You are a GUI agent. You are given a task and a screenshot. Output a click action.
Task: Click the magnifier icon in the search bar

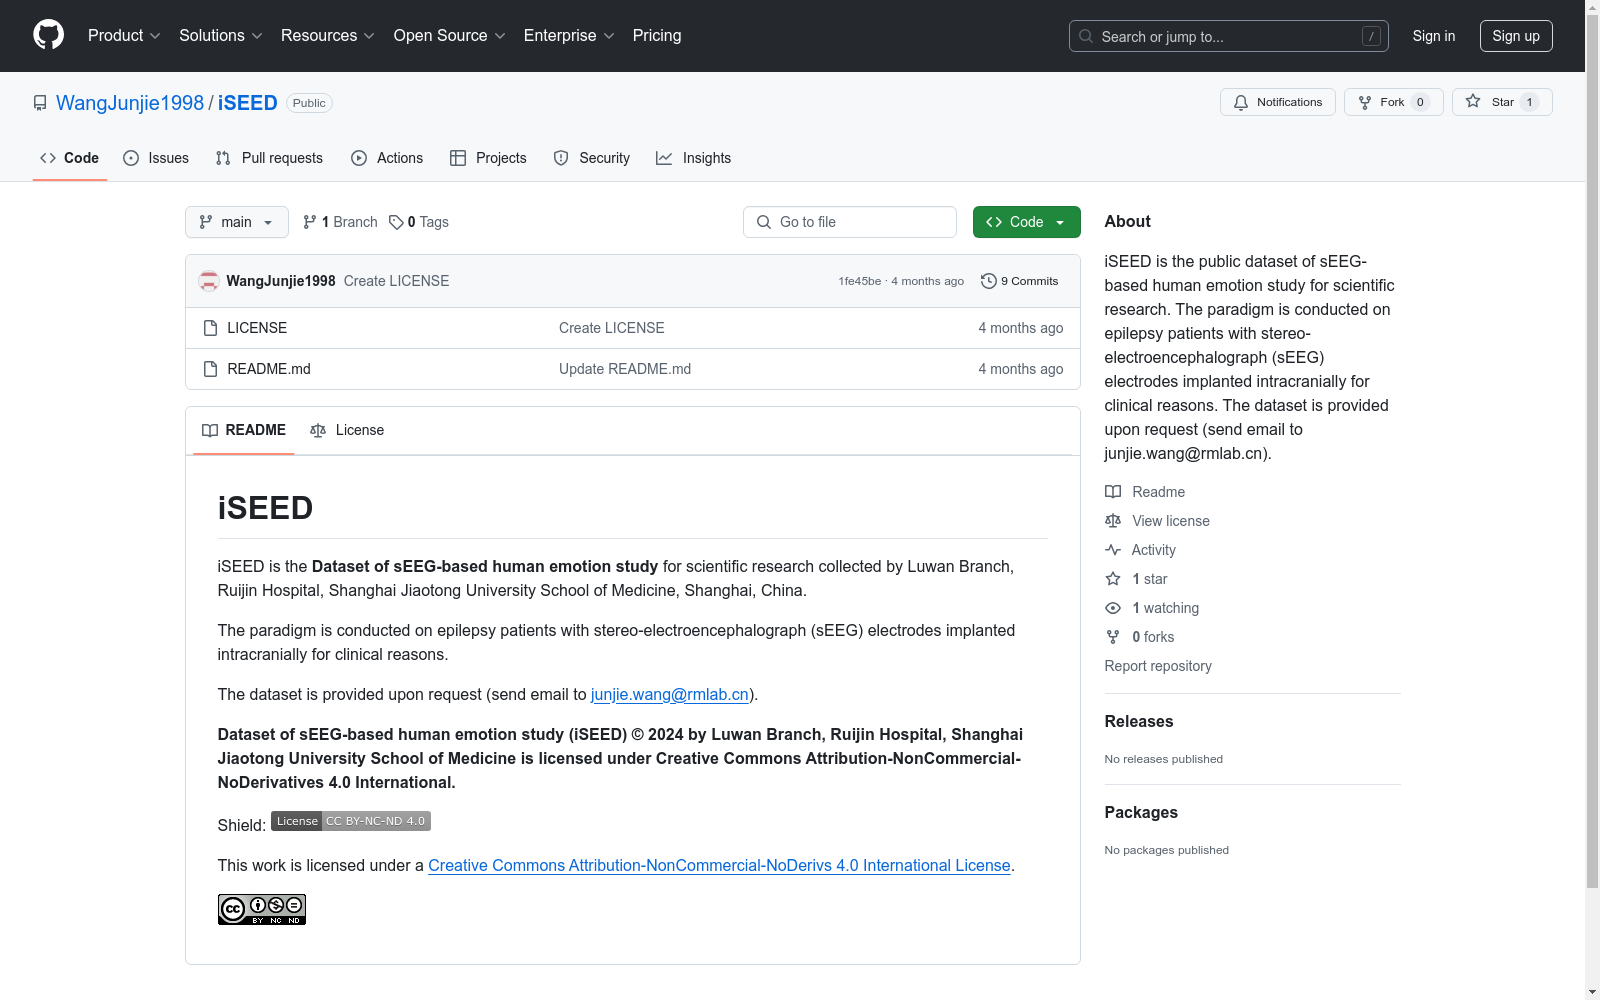pyautogui.click(x=1086, y=36)
